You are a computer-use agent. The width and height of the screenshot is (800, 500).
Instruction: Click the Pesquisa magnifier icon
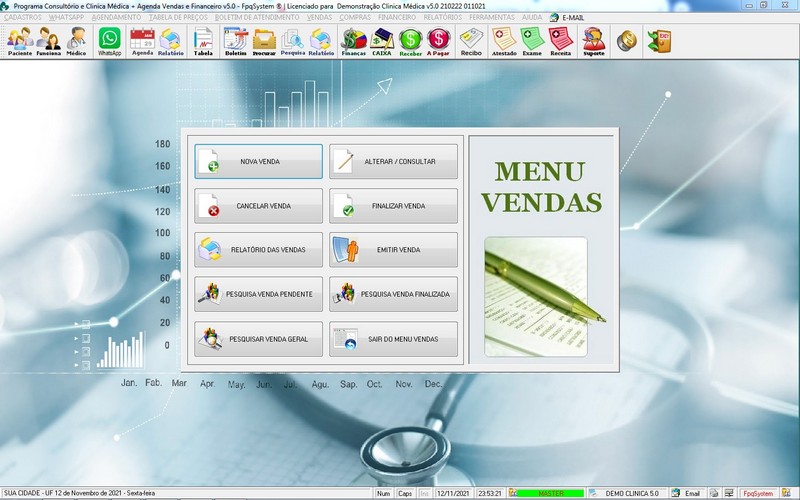click(x=293, y=41)
